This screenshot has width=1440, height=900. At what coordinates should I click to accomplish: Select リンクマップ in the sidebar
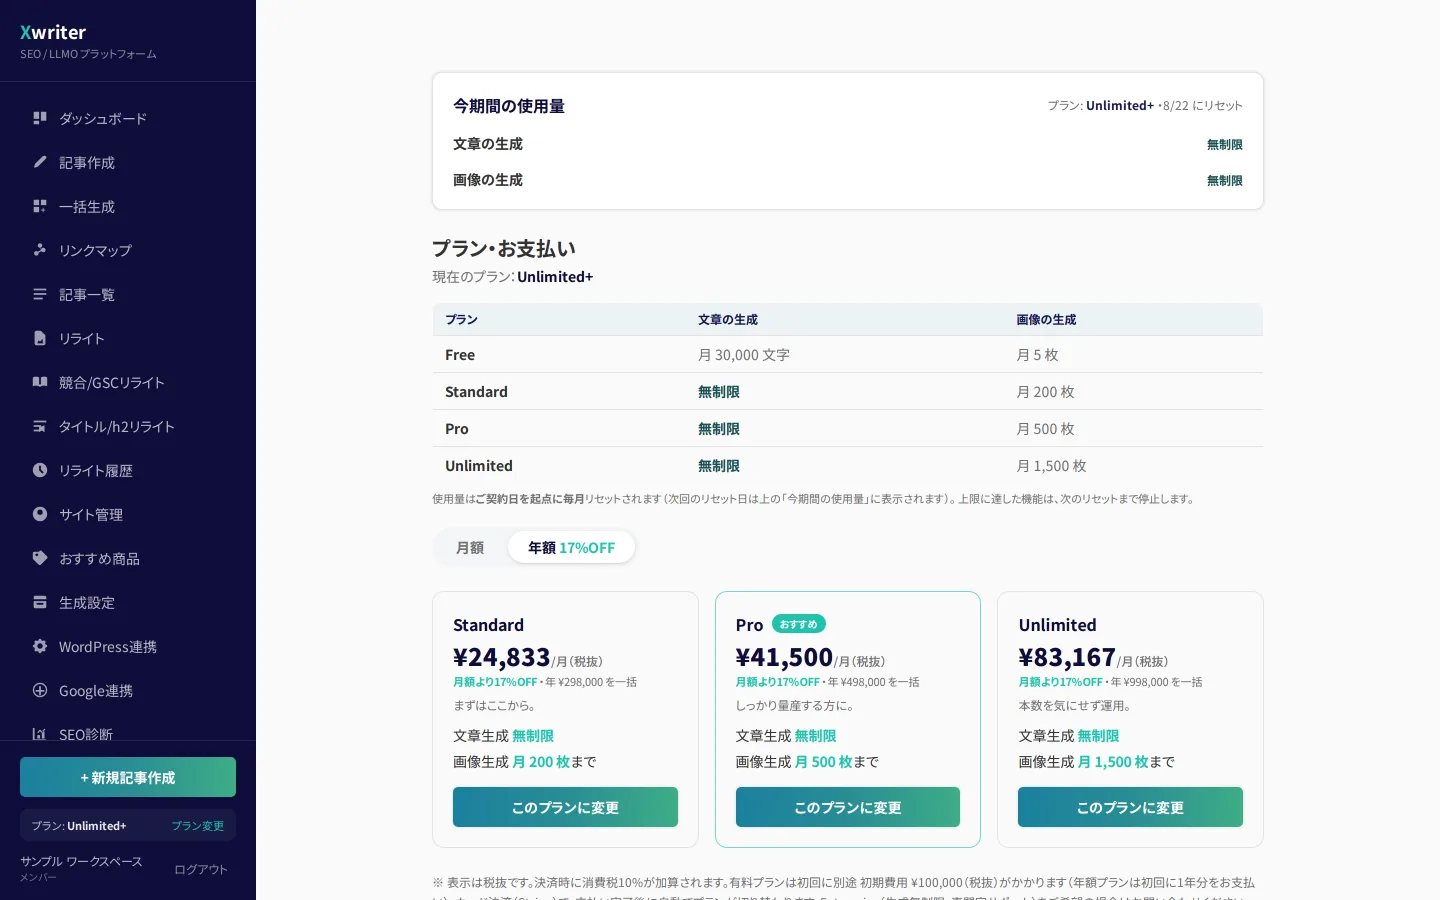(128, 250)
